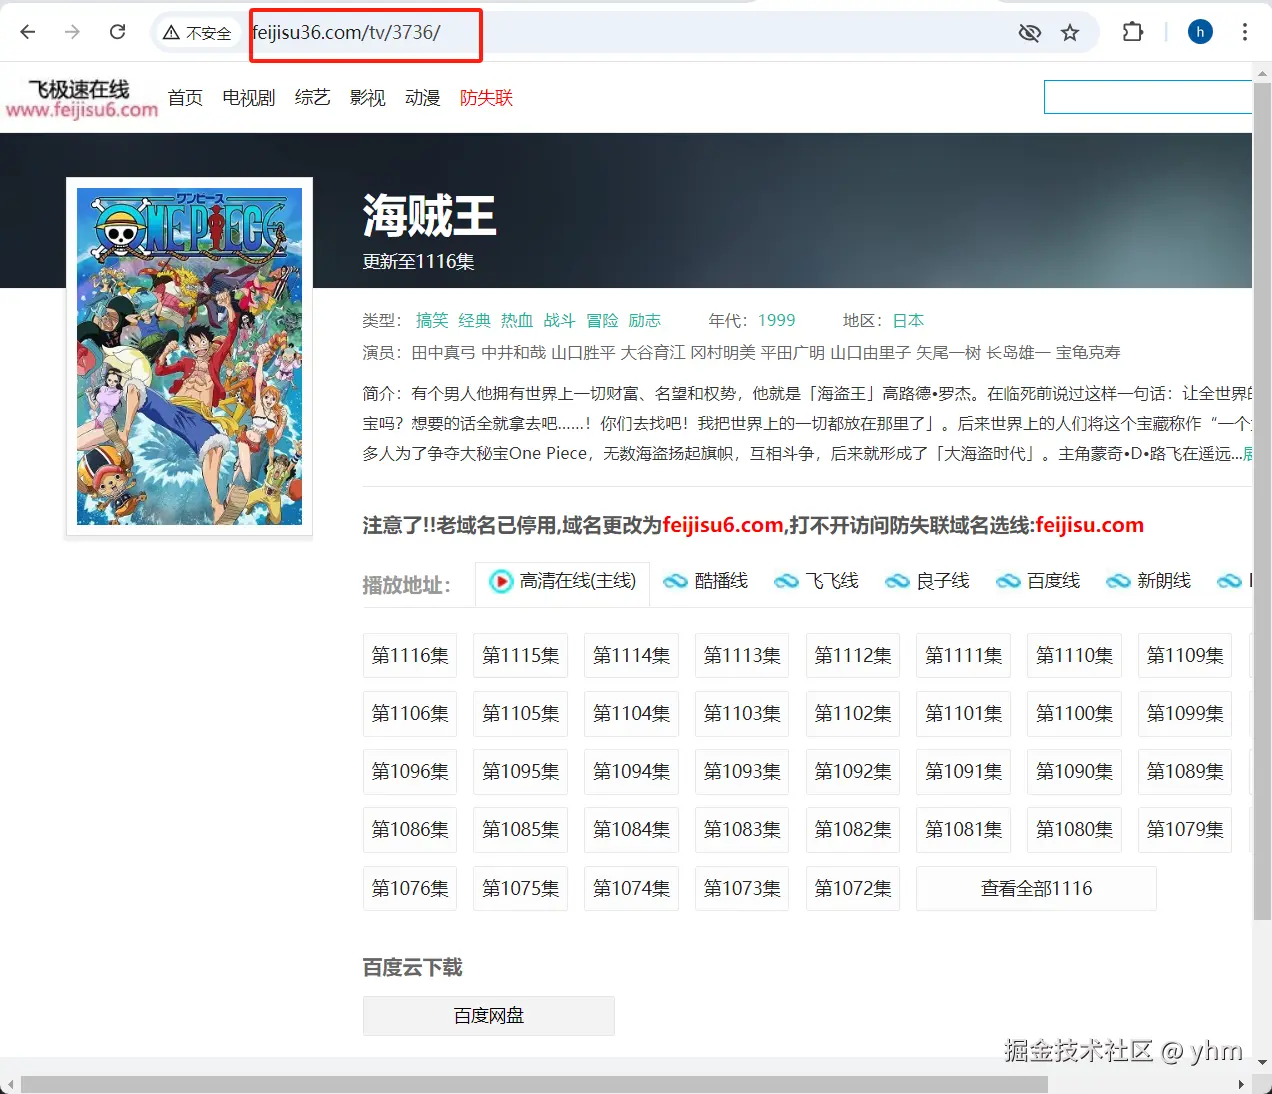Open the profile avatar labeled h
Viewport: 1272px width, 1094px height.
[1200, 32]
